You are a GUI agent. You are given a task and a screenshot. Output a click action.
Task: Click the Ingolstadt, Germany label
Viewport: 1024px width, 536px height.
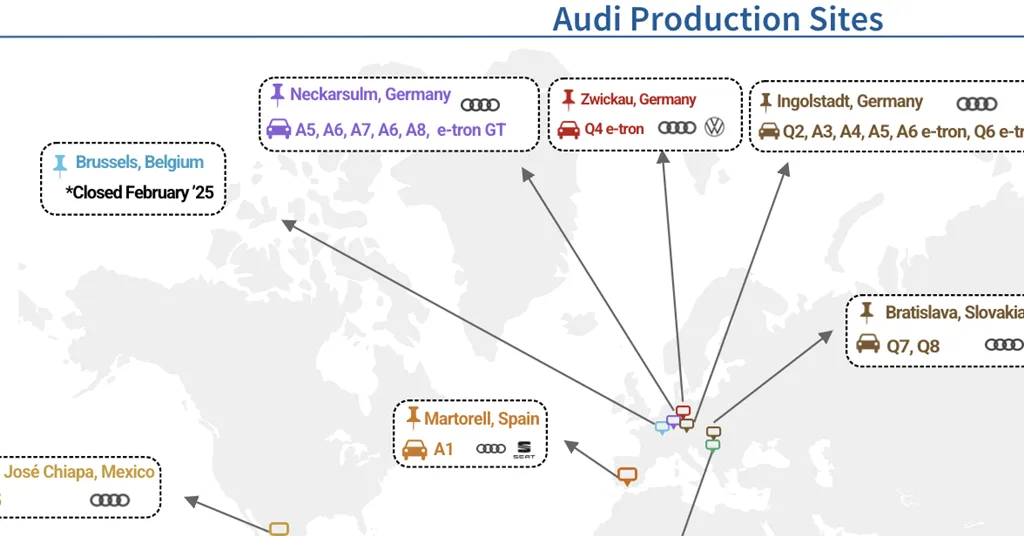tap(850, 102)
